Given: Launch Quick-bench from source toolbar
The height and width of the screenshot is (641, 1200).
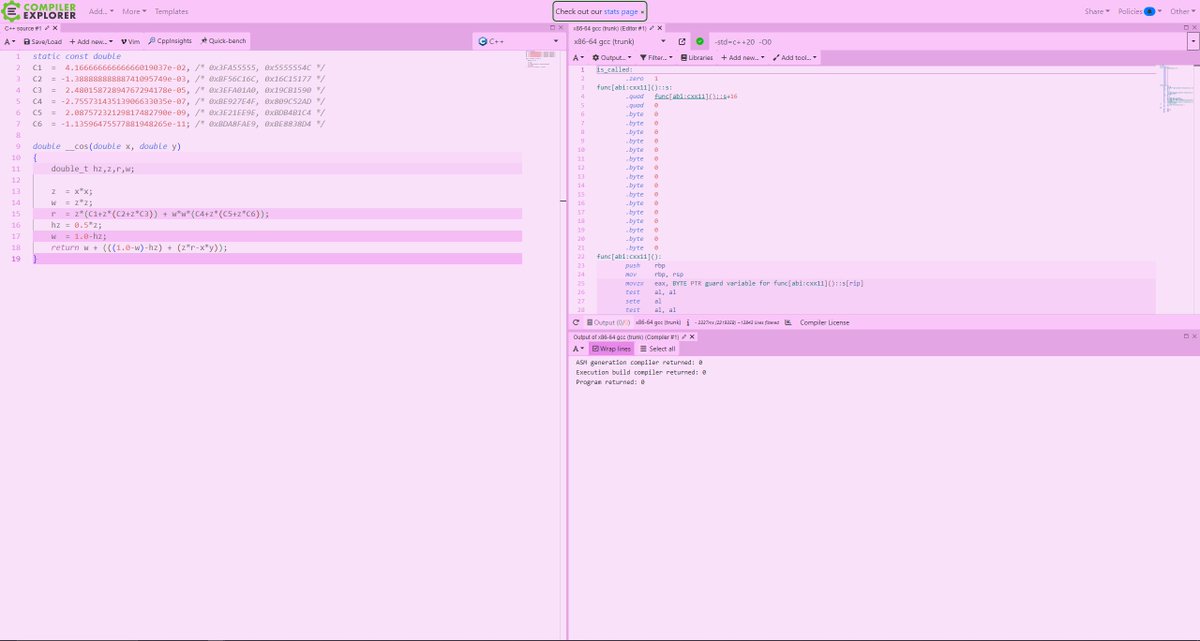Looking at the screenshot, I should click(223, 41).
